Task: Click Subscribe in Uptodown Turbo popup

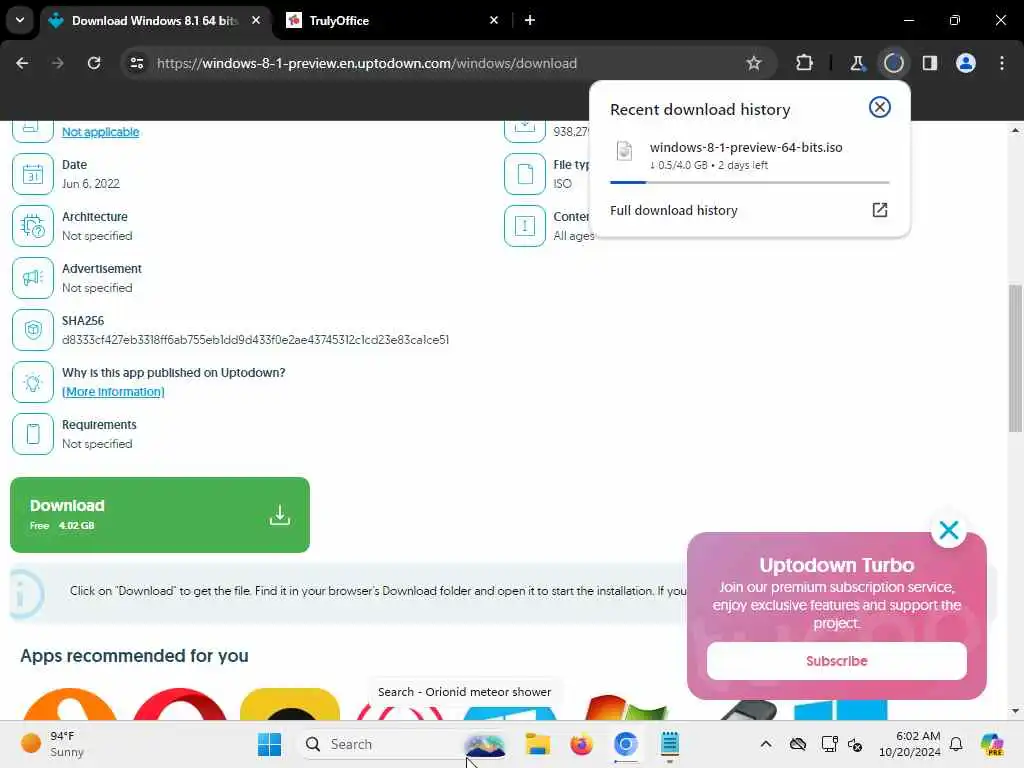Action: pos(837,661)
